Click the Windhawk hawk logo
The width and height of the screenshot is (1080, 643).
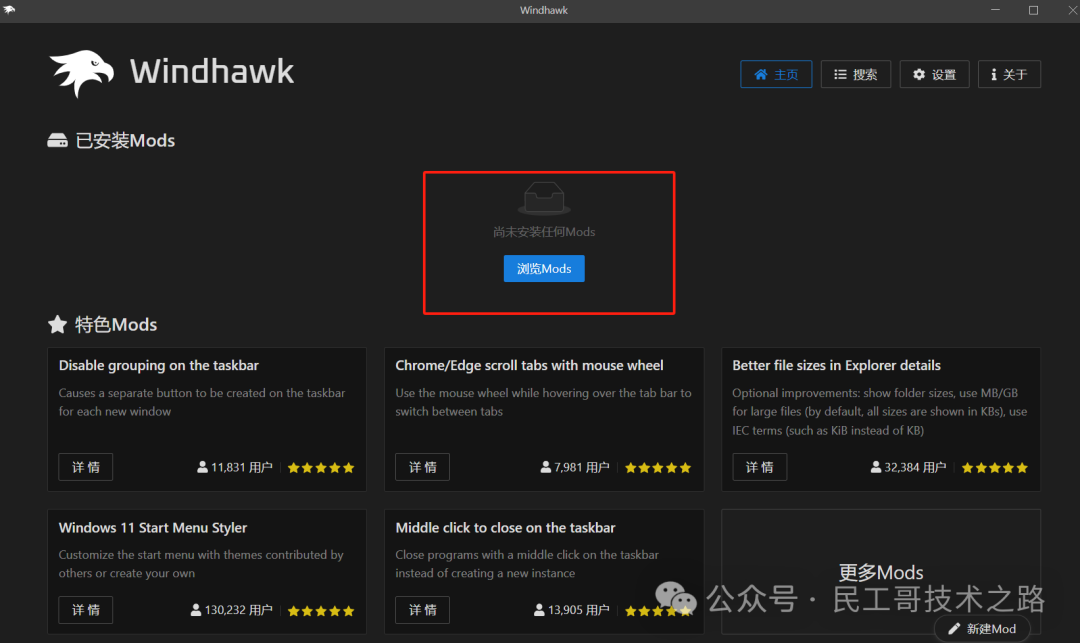tap(81, 73)
